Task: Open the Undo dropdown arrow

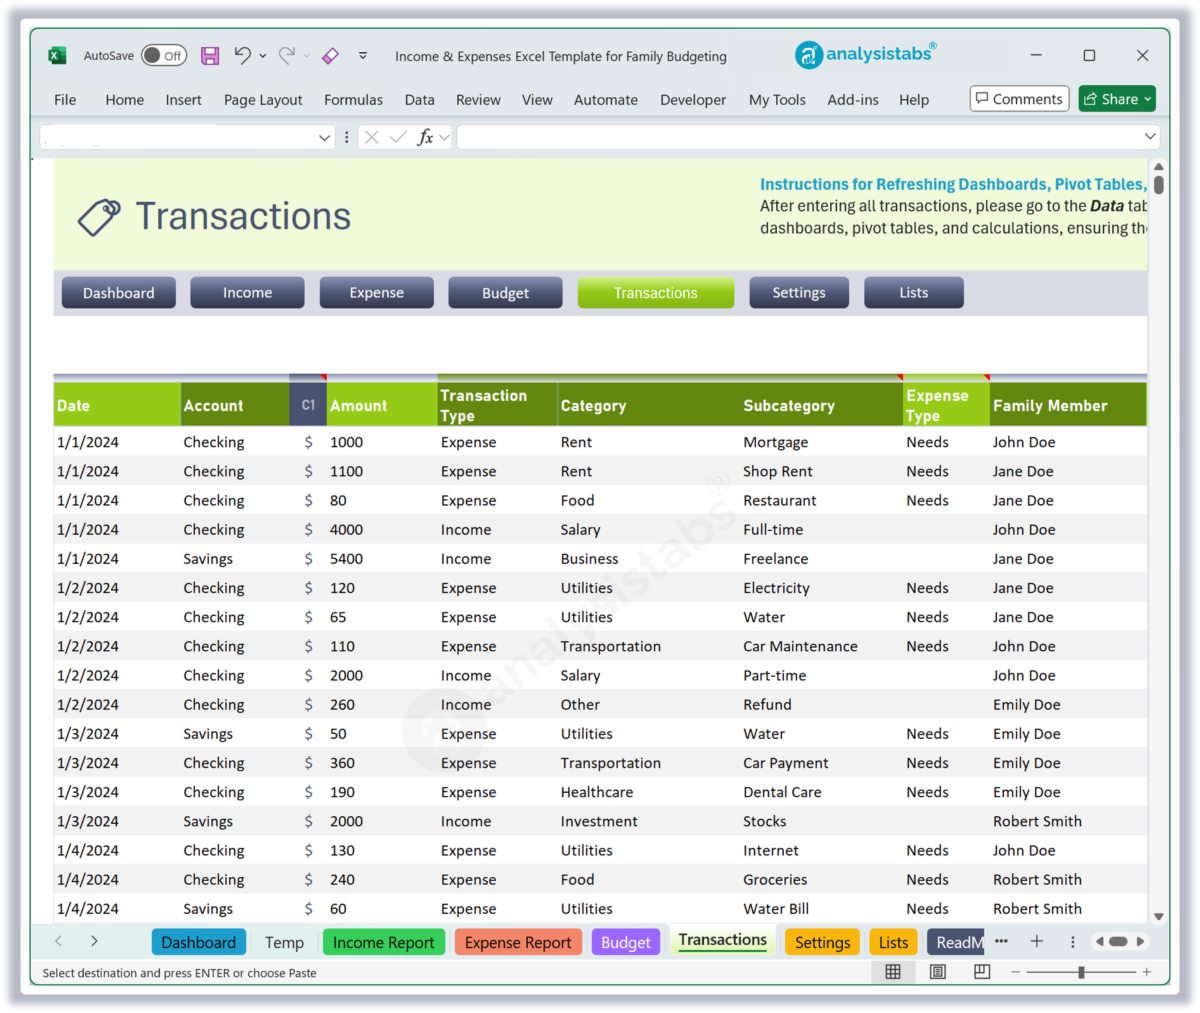Action: coord(261,55)
